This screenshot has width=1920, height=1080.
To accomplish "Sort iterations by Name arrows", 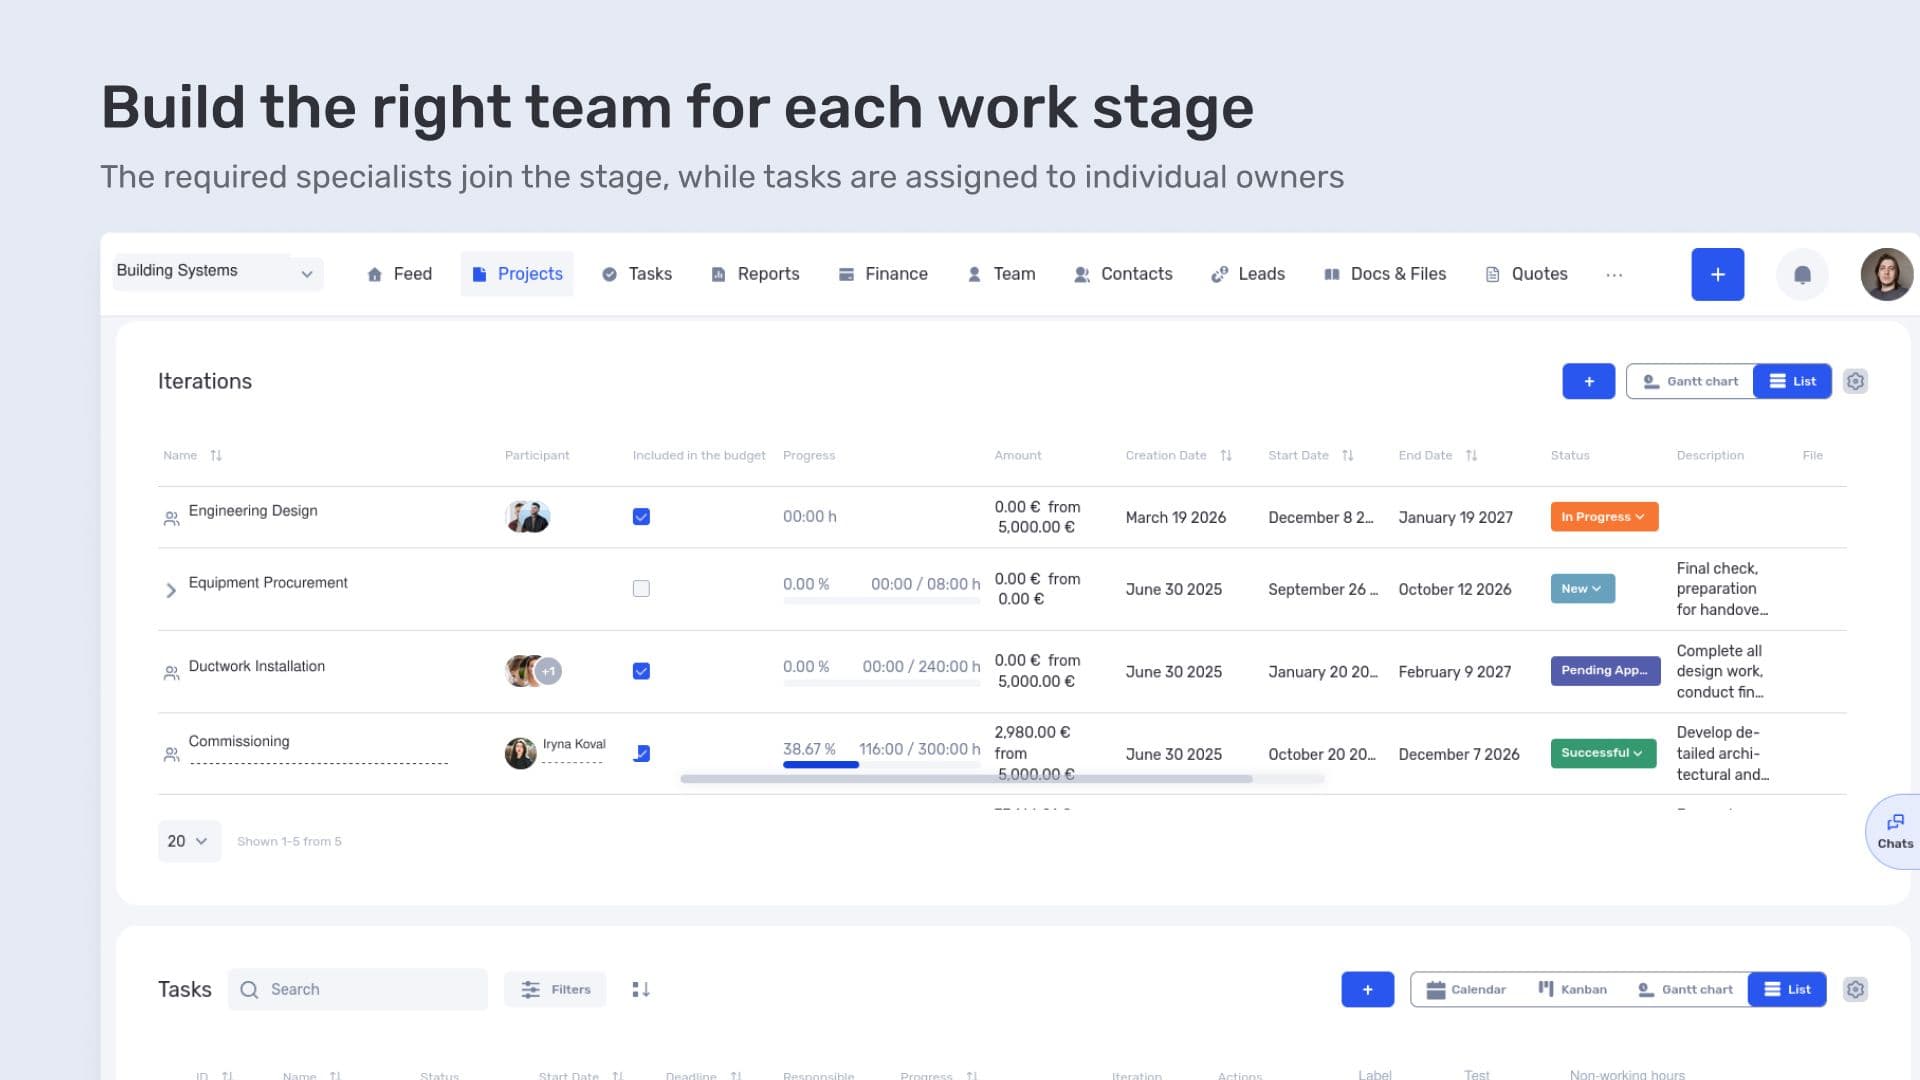I will (216, 455).
